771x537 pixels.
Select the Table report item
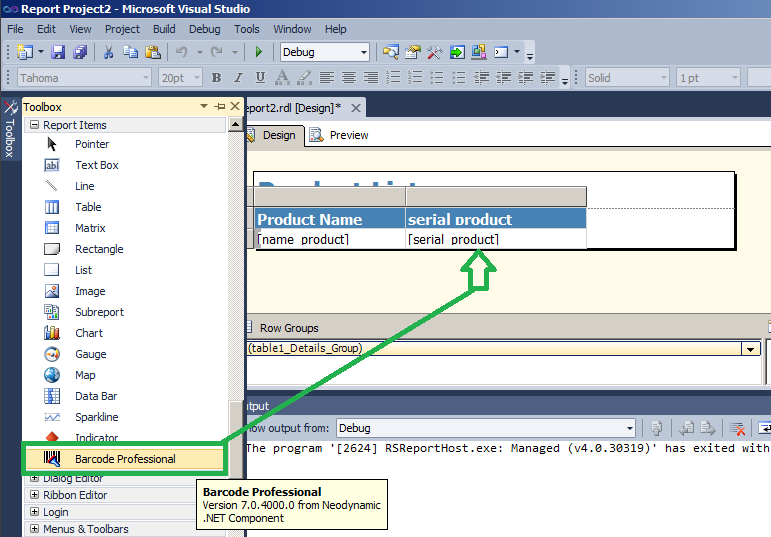point(88,207)
